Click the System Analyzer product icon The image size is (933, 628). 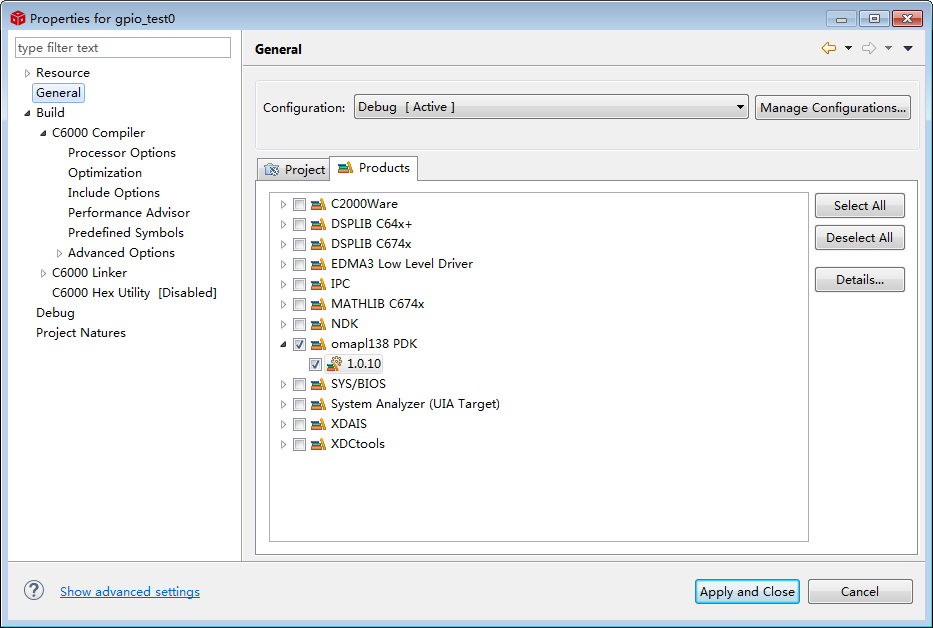pyautogui.click(x=318, y=404)
